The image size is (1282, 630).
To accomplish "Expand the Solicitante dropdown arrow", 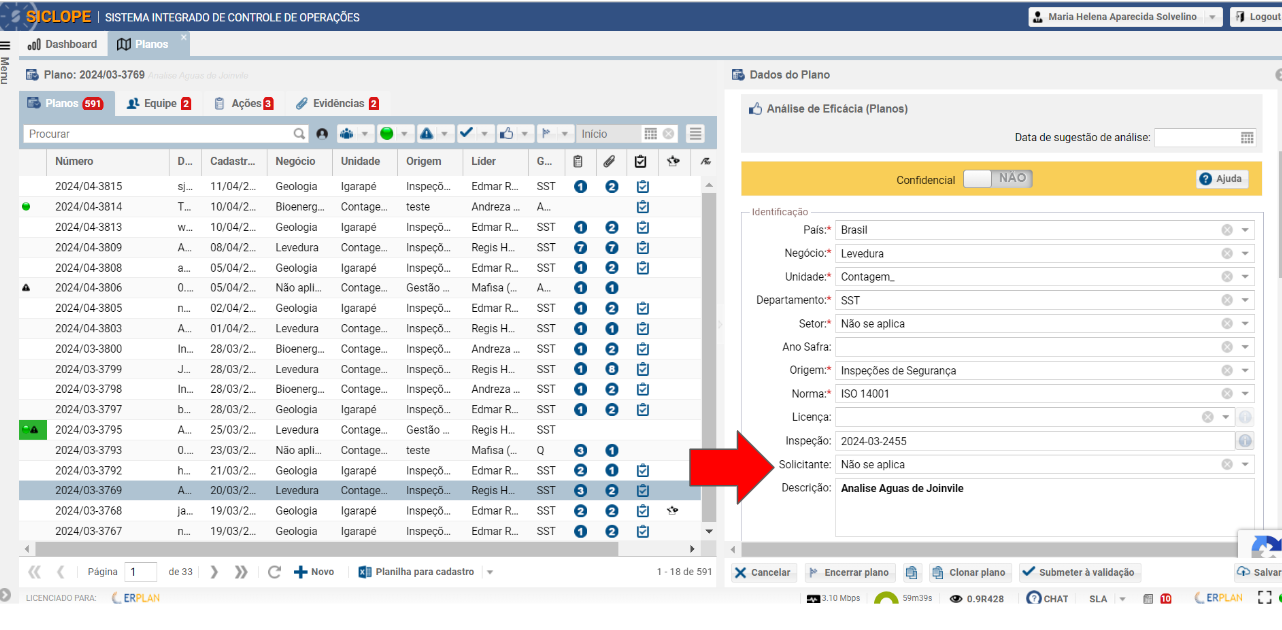I will 1245,464.
